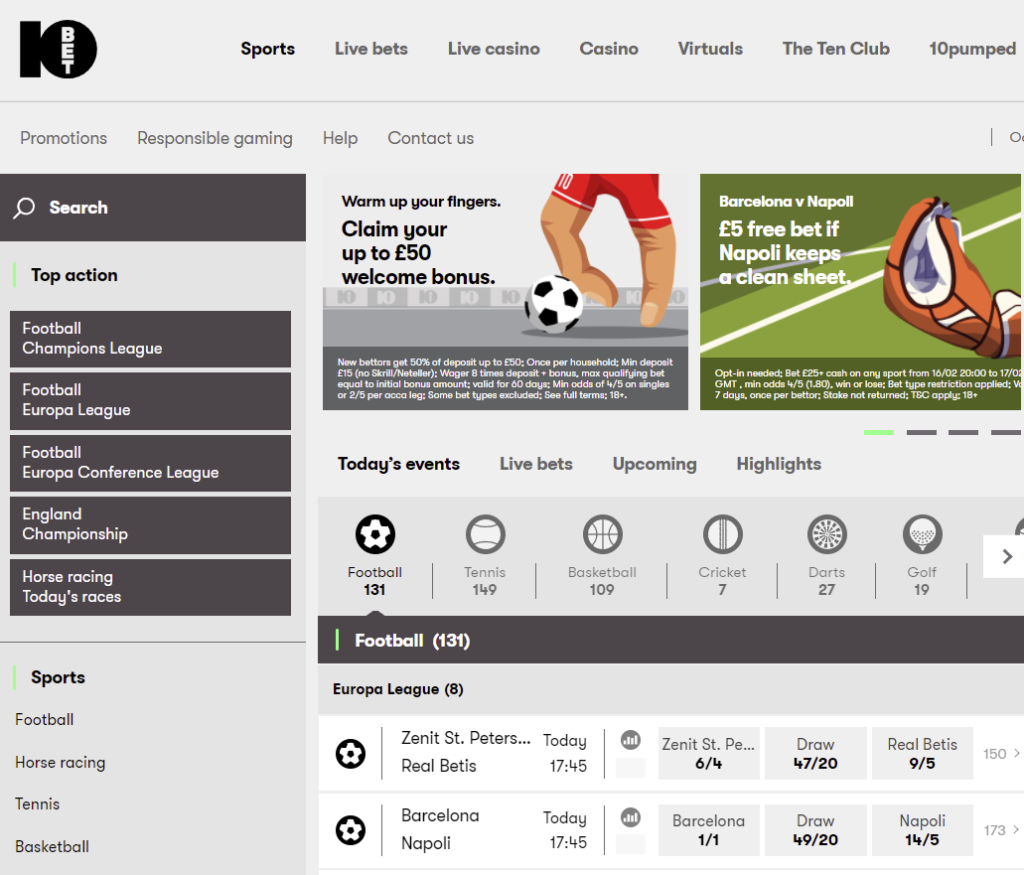This screenshot has width=1024, height=875.
Task: Select Basketball in Sports sidebar list
Action: 52,847
